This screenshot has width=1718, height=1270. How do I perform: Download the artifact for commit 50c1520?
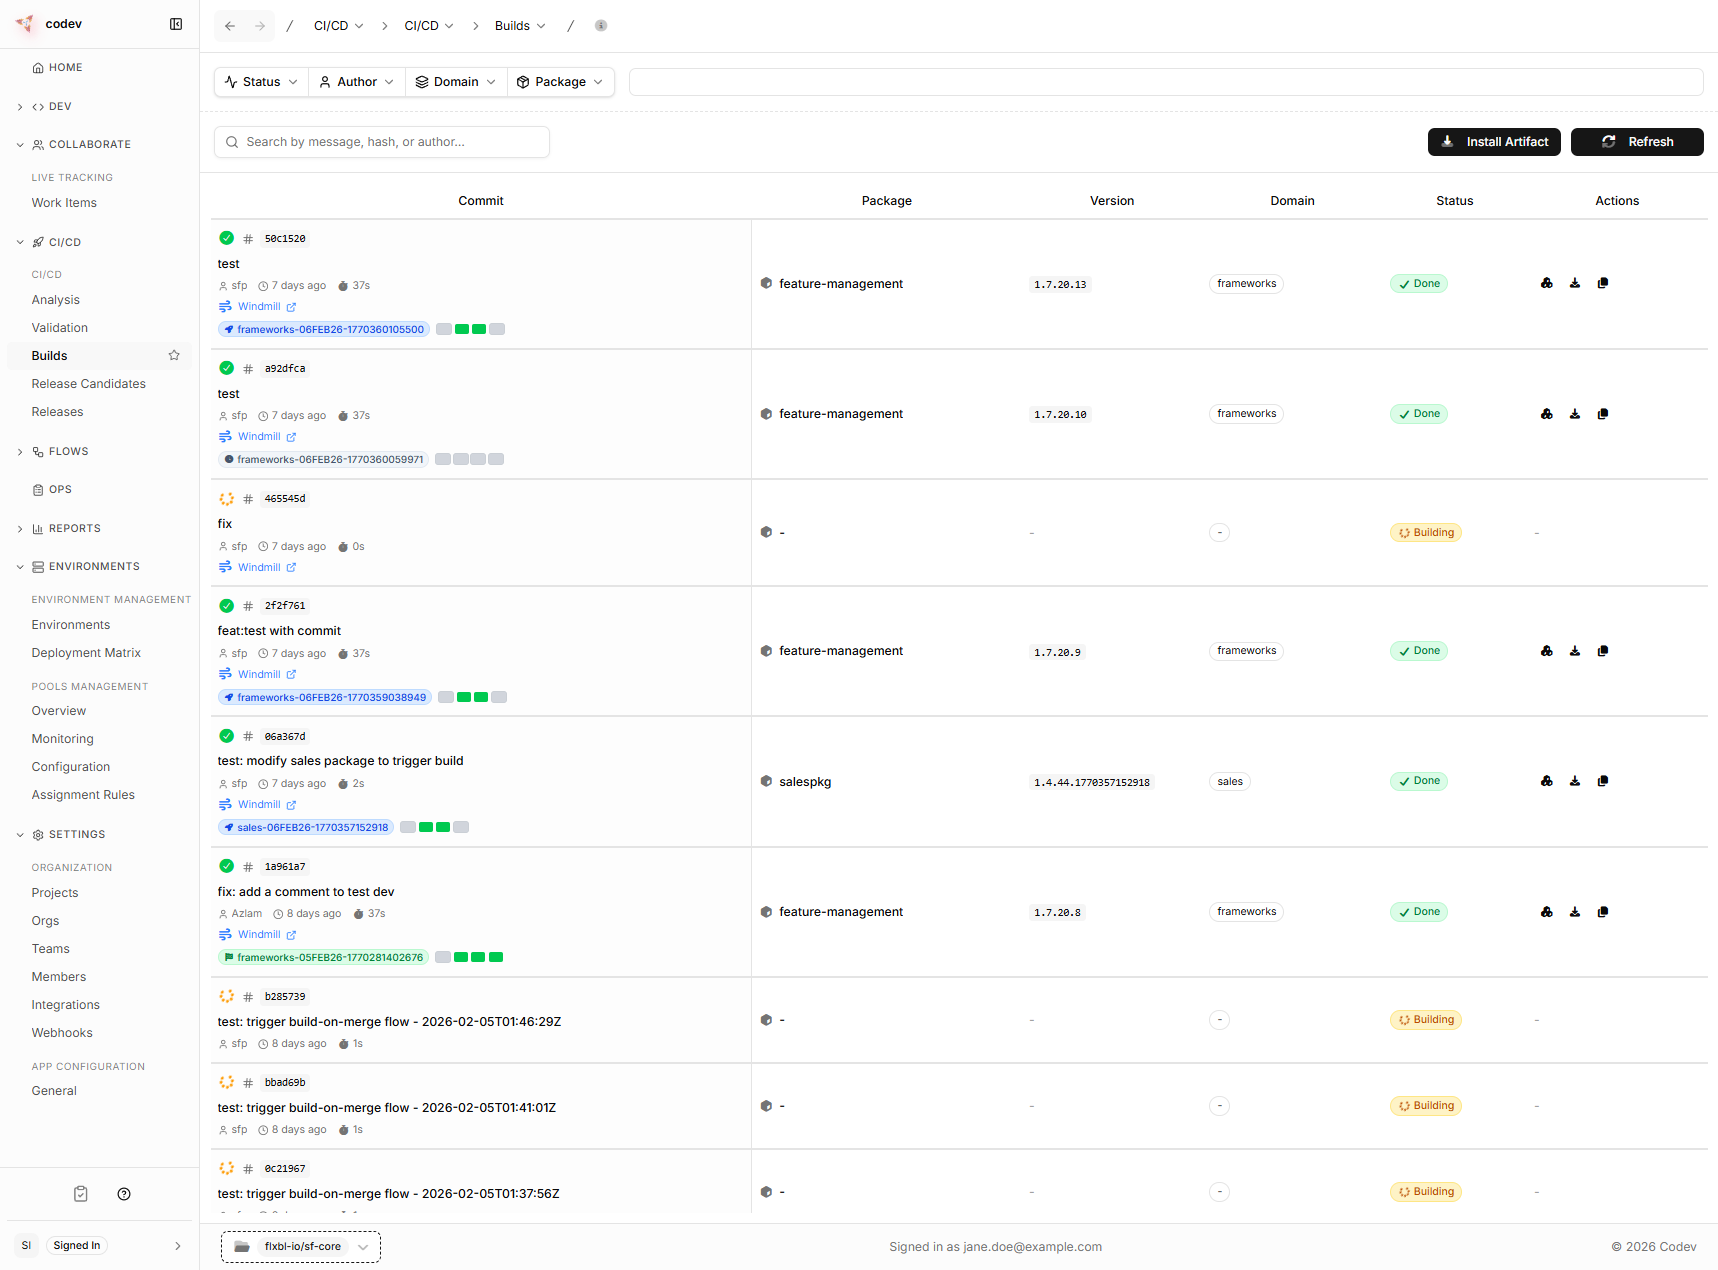coord(1575,283)
